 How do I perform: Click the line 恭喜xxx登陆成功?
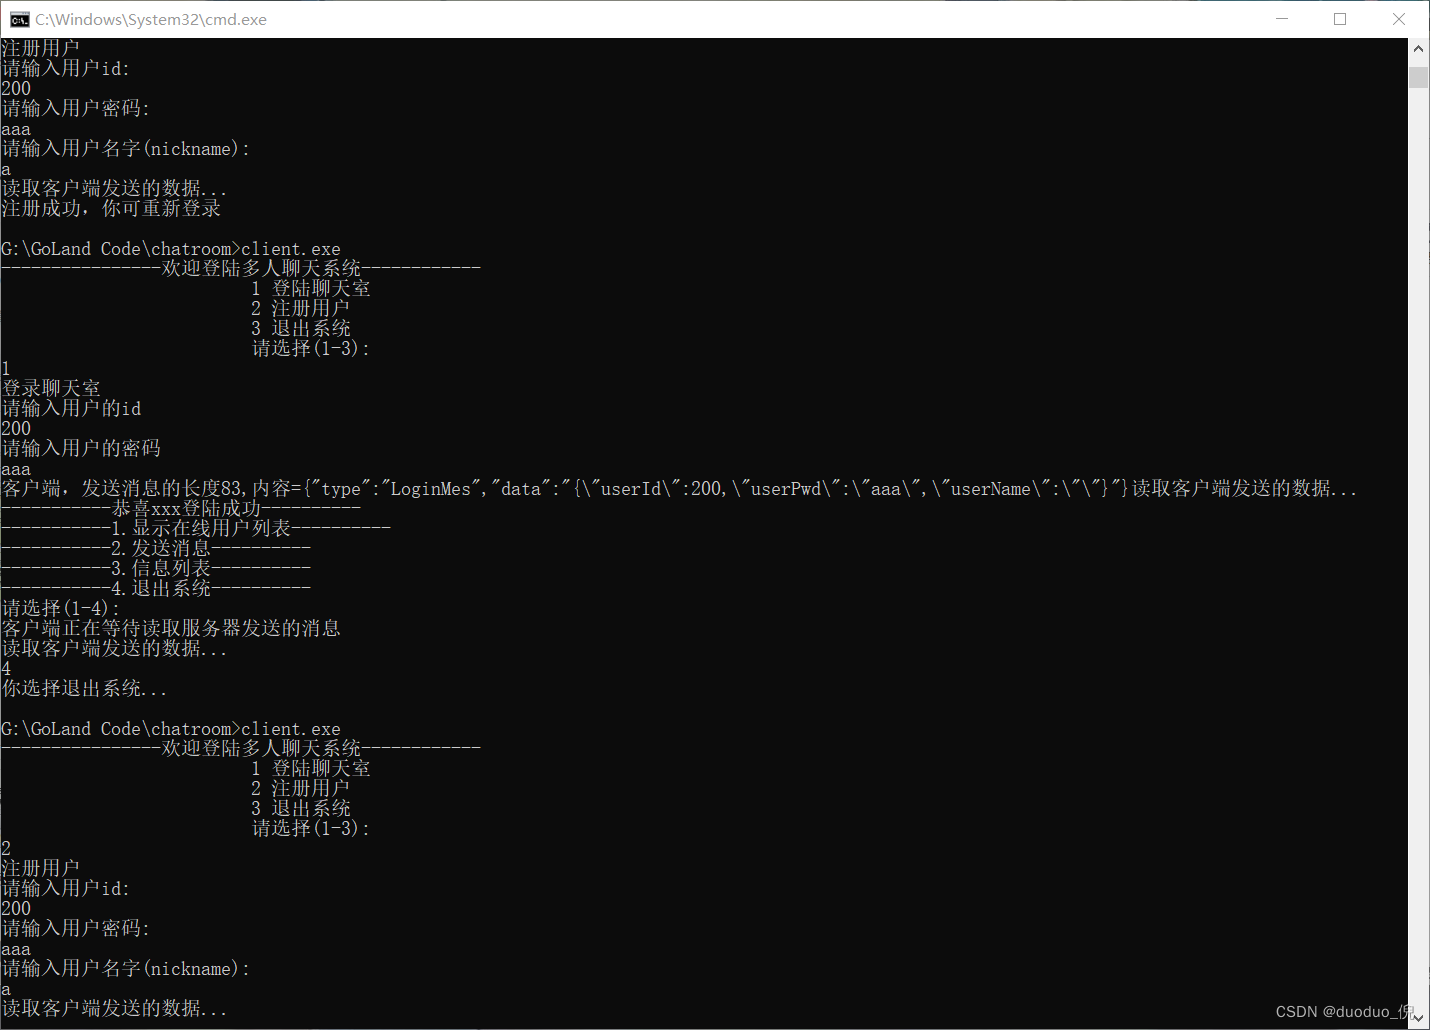pyautogui.click(x=181, y=508)
